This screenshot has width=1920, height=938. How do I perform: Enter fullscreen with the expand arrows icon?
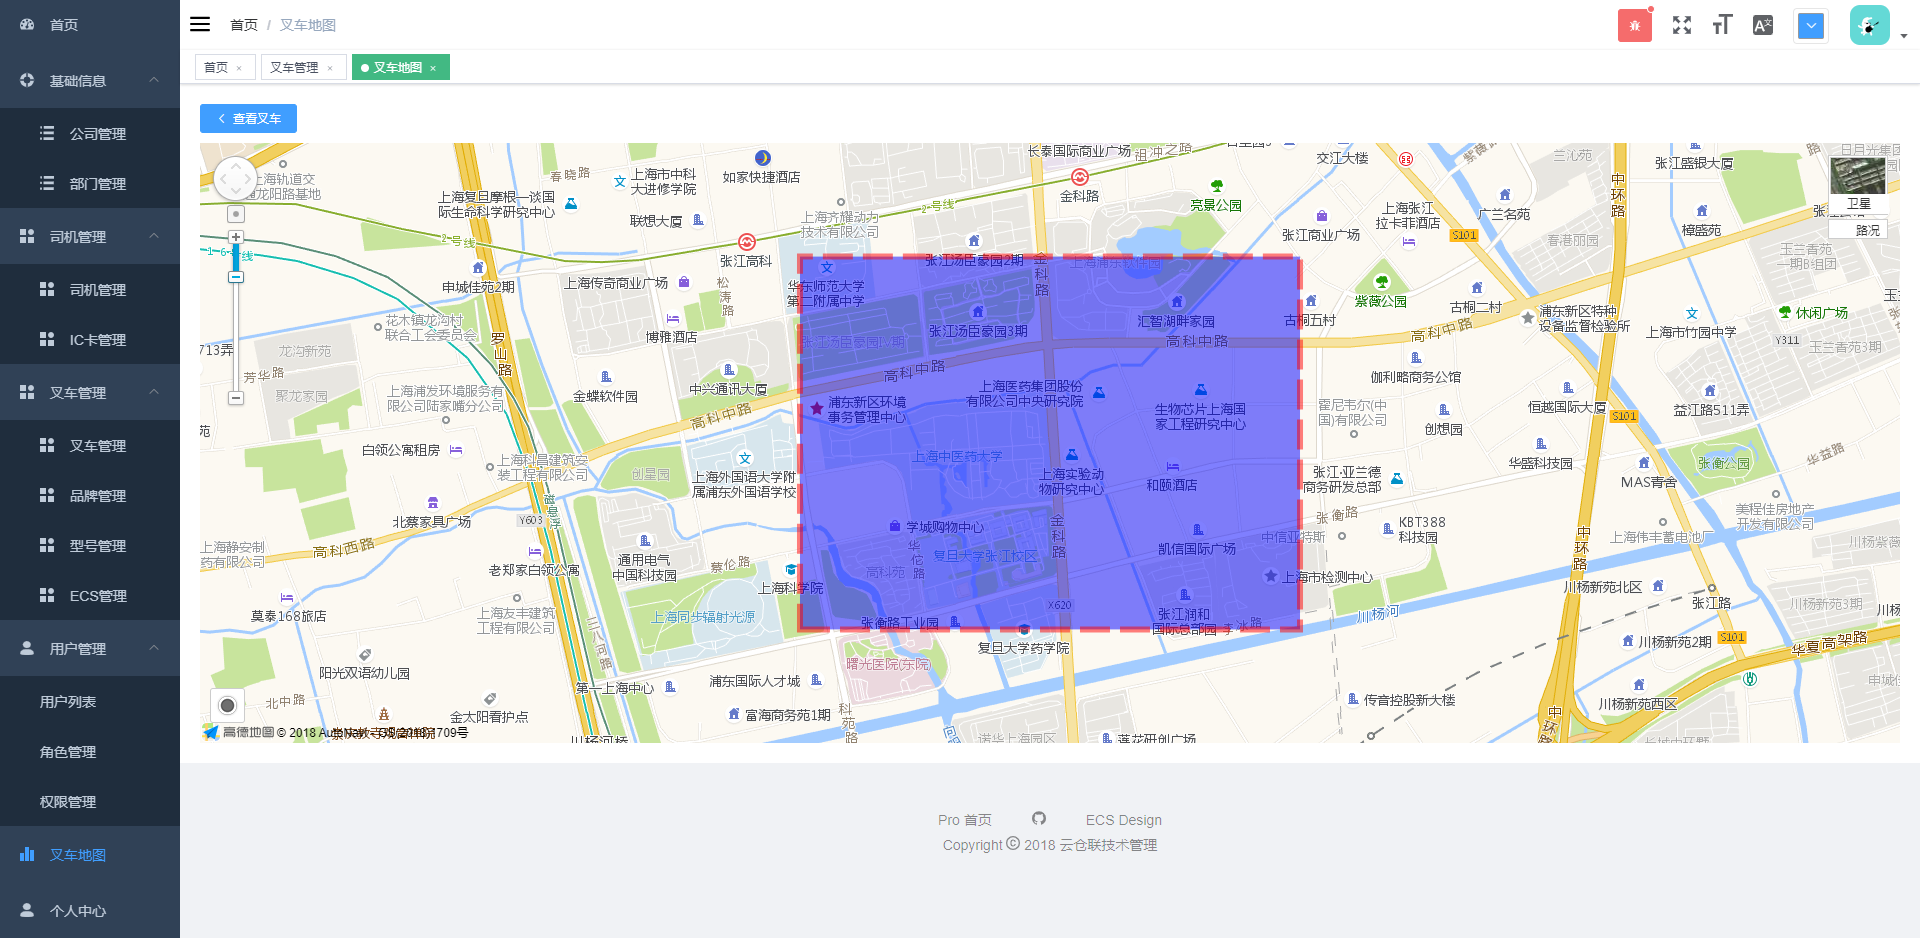pyautogui.click(x=1682, y=25)
